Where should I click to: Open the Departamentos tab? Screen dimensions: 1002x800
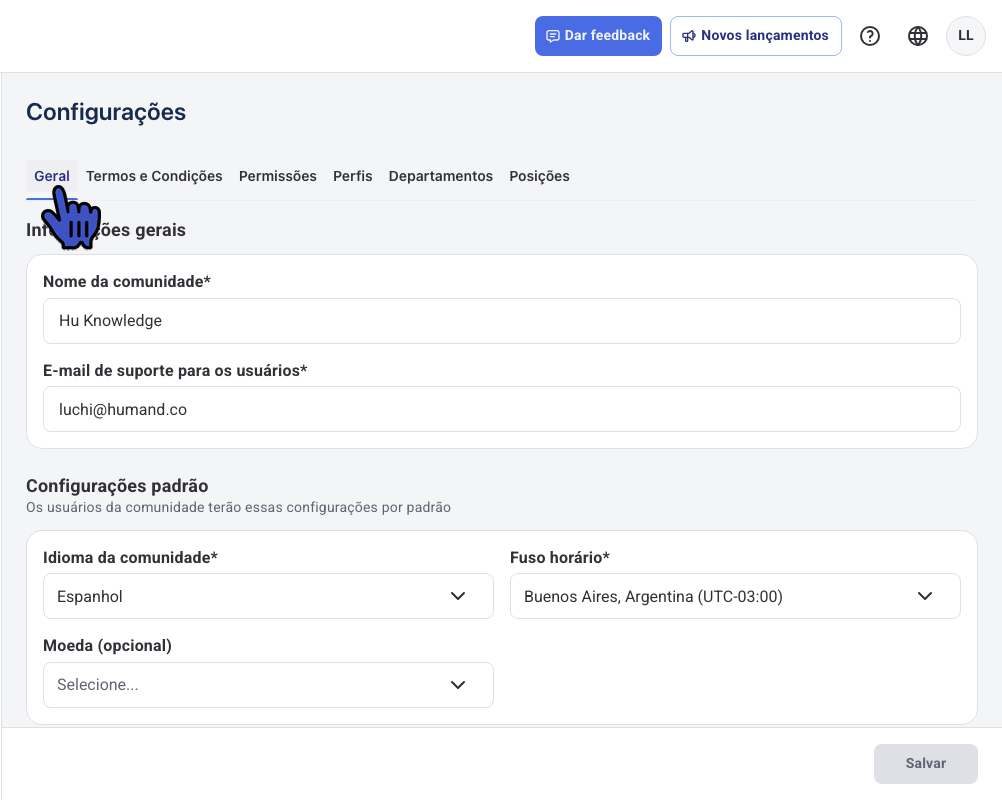point(440,176)
